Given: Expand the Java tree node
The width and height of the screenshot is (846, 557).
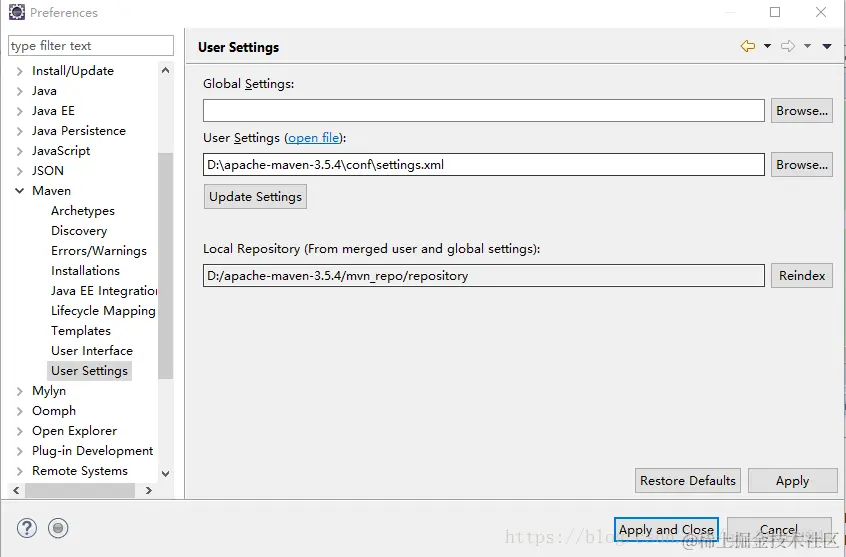Looking at the screenshot, I should click(19, 91).
